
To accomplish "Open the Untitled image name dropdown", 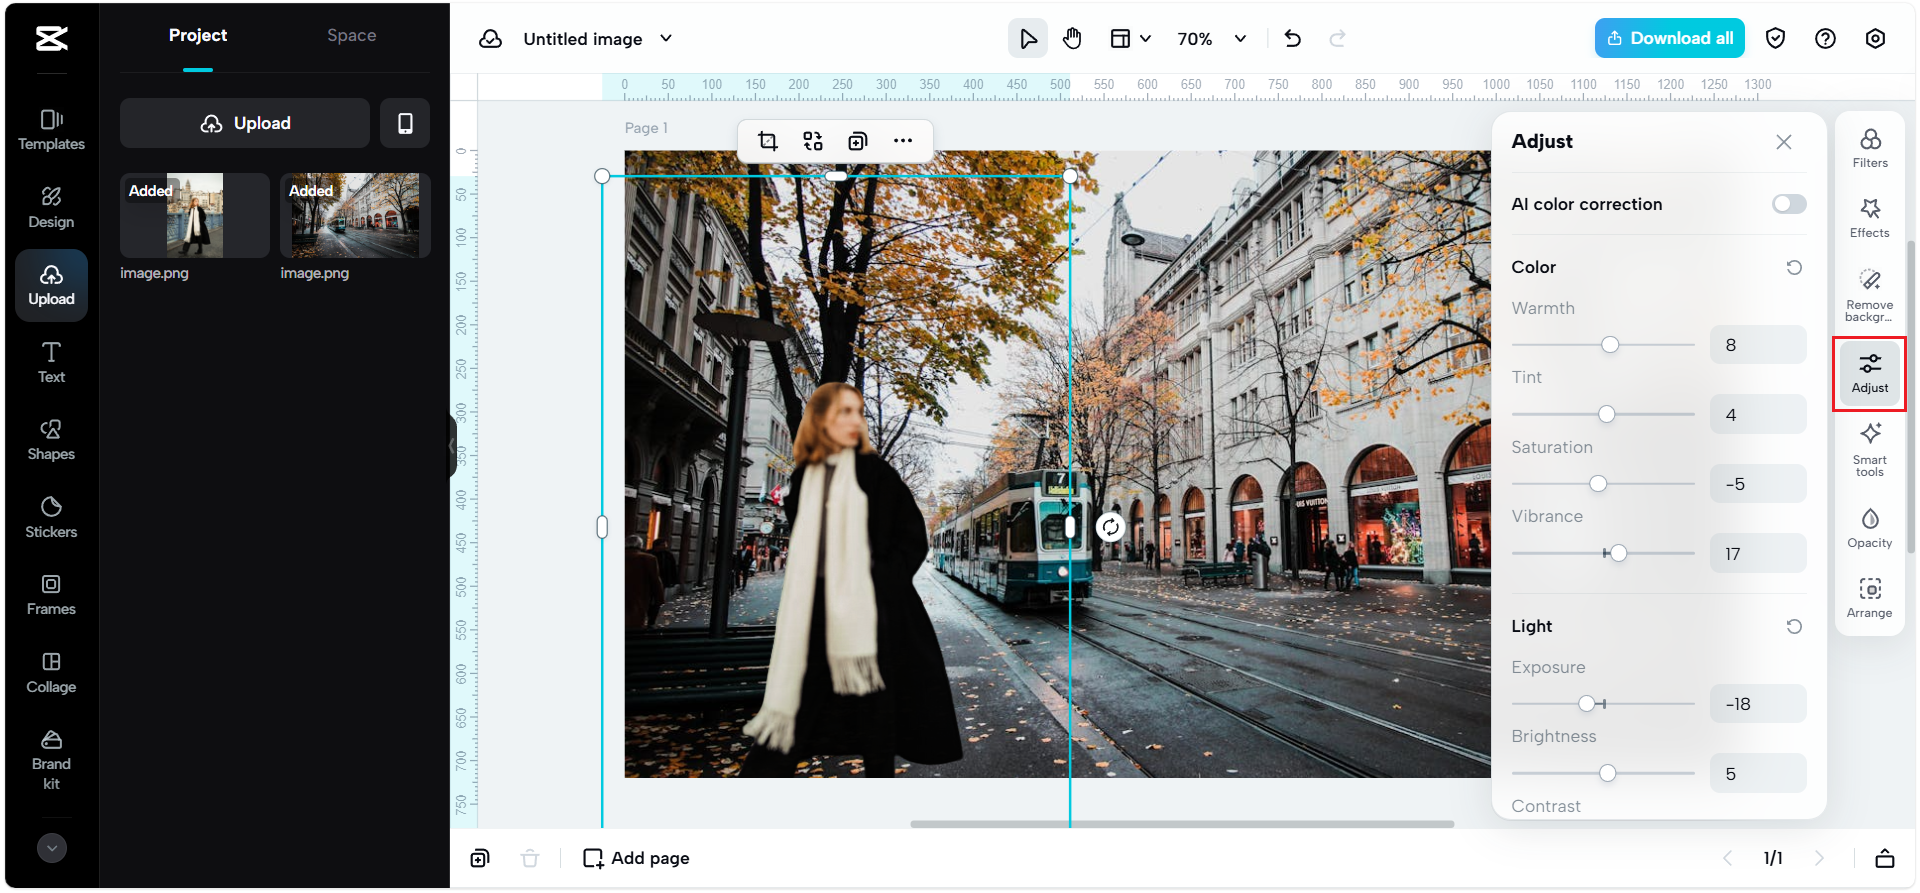I will click(666, 39).
